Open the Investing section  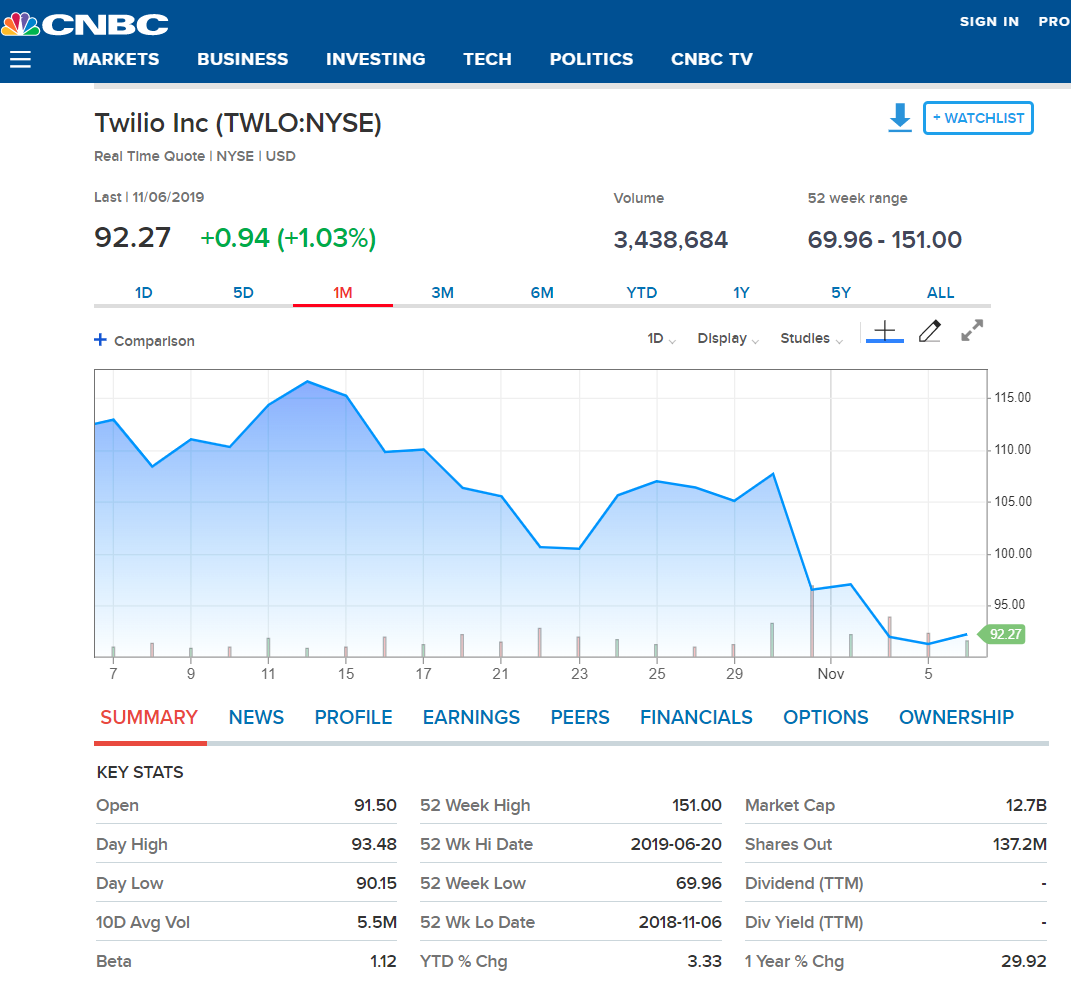pyautogui.click(x=376, y=59)
